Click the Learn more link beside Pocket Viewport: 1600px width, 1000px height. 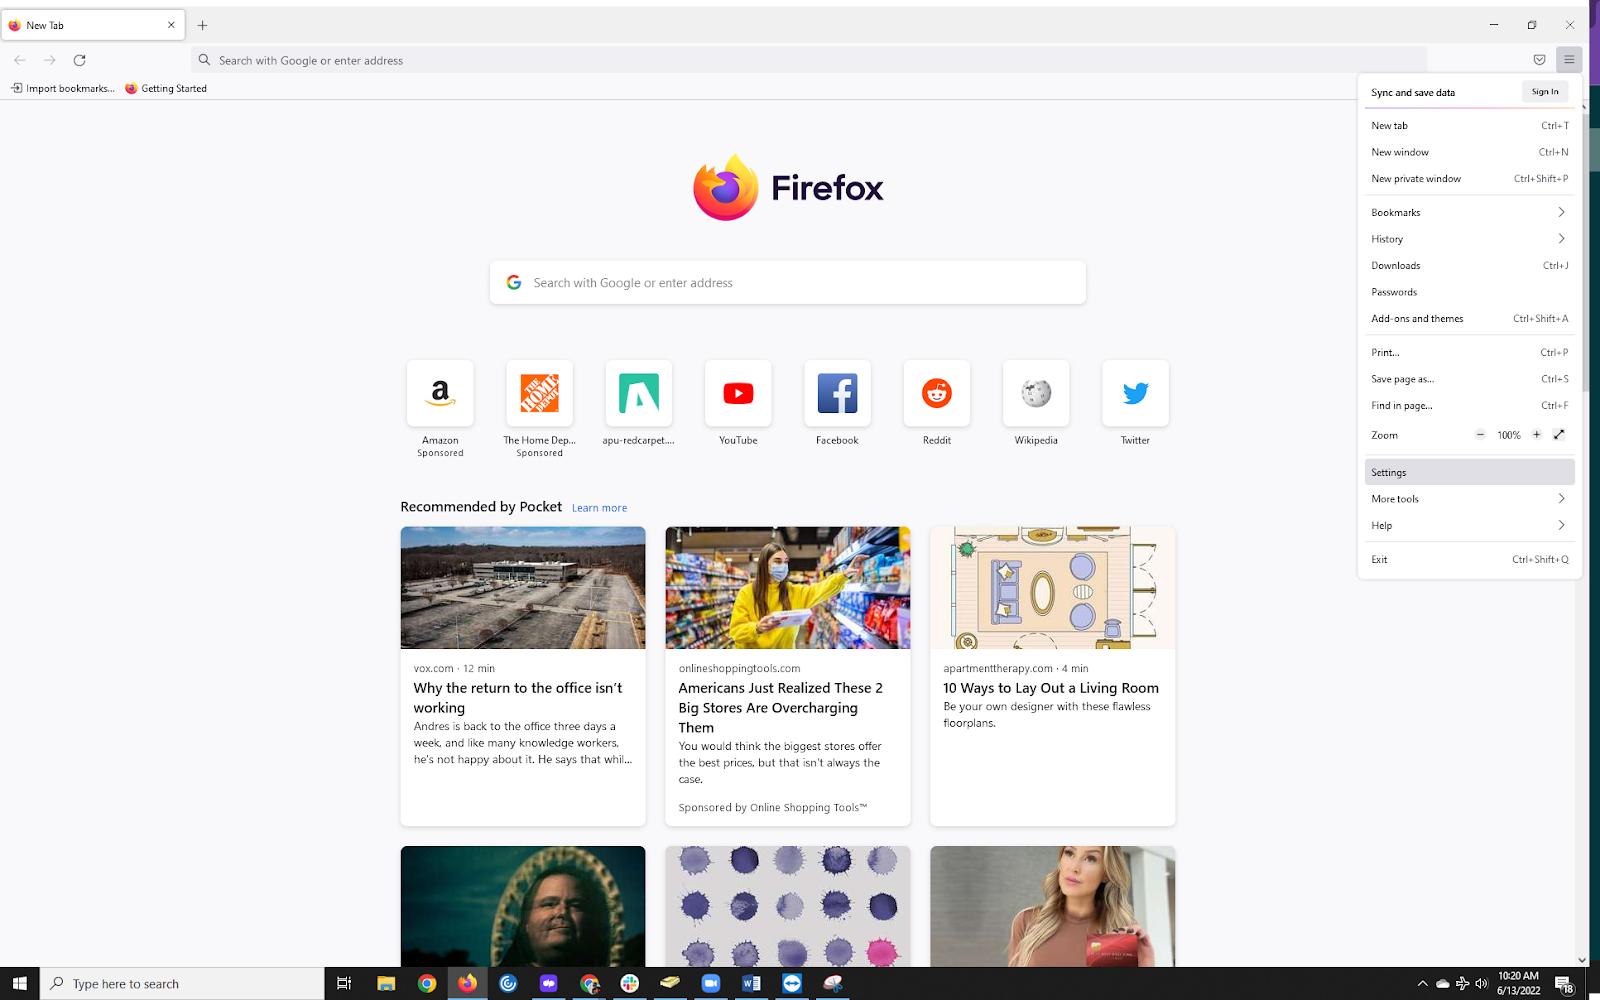pyautogui.click(x=600, y=508)
